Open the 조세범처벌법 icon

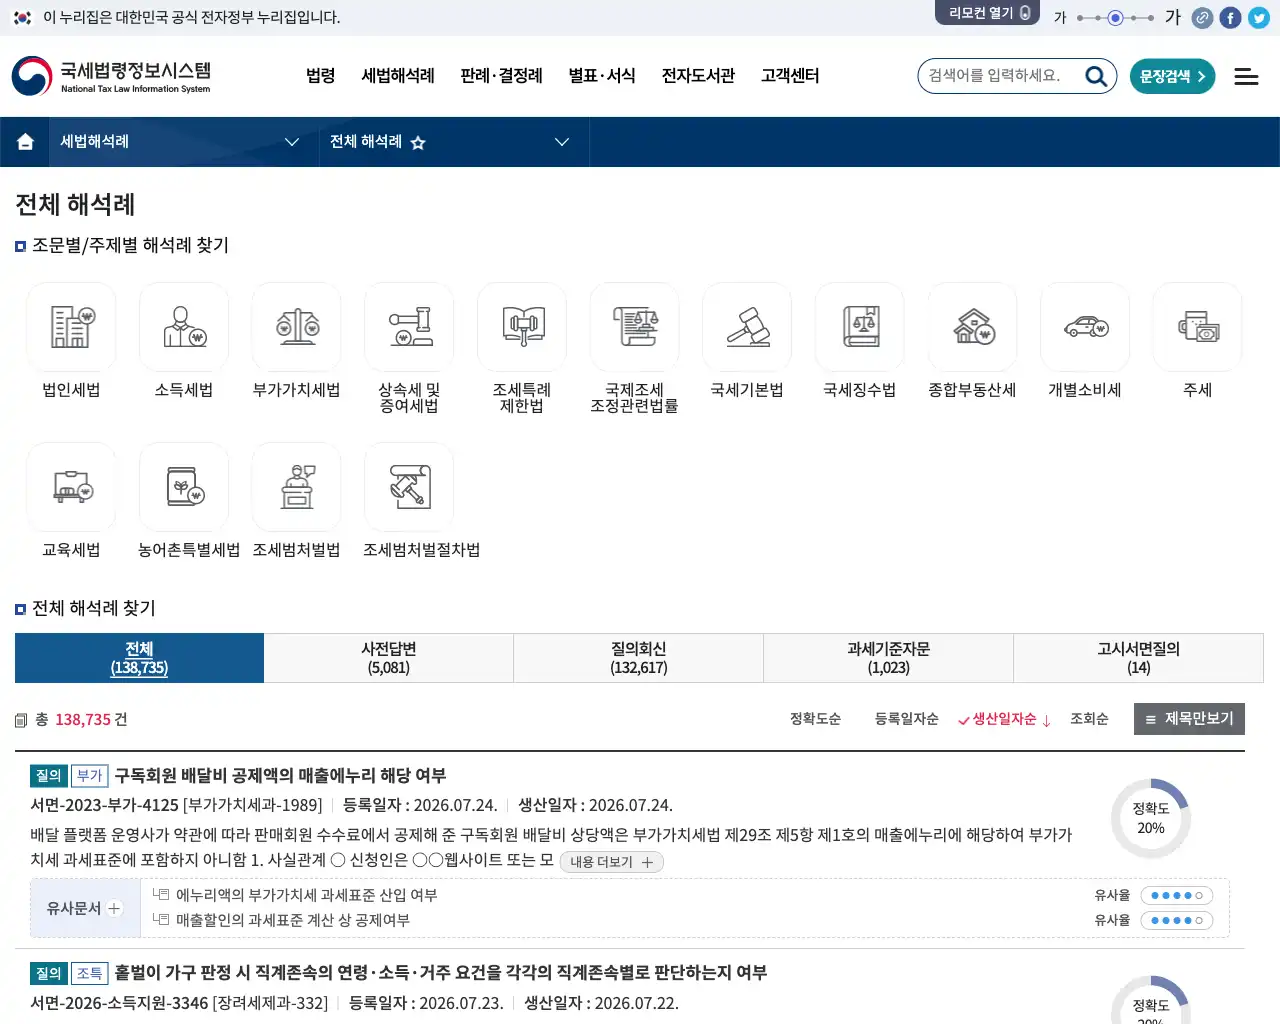tap(297, 487)
